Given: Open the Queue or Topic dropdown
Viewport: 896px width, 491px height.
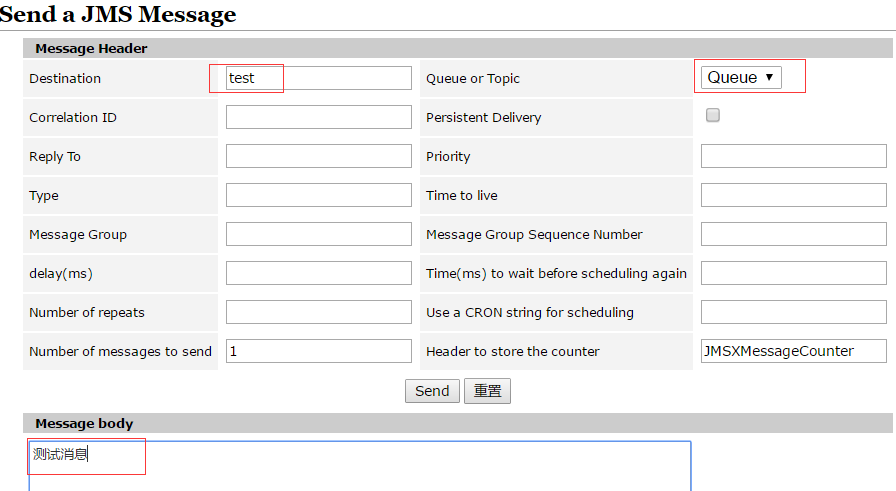Looking at the screenshot, I should pos(741,77).
